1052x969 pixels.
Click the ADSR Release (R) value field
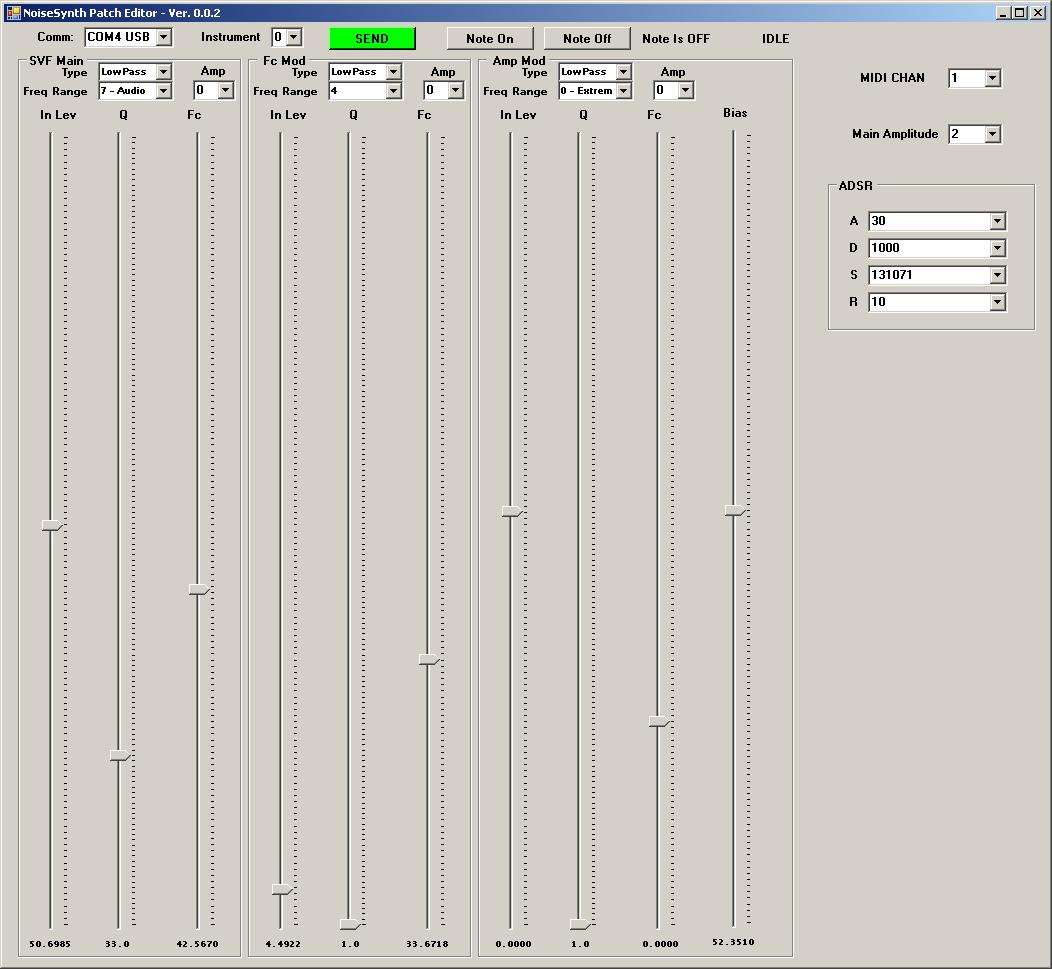click(928, 302)
